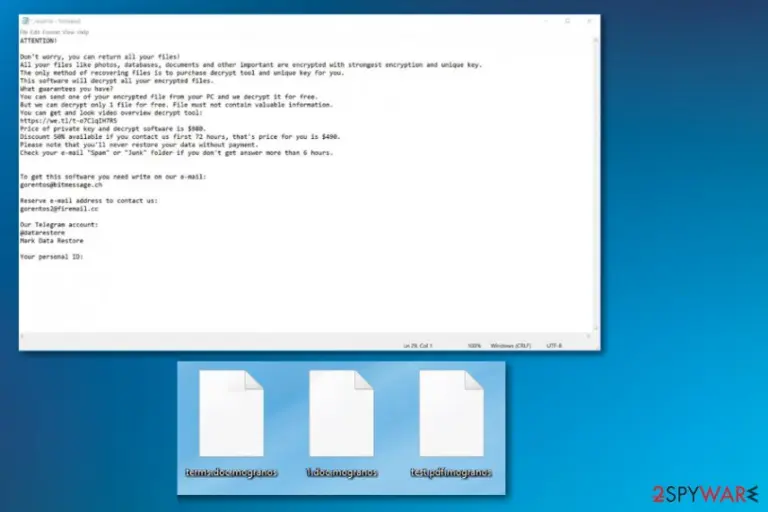Screen dimensions: 768x512
Task: Close the Notepad window
Action: (589, 21)
